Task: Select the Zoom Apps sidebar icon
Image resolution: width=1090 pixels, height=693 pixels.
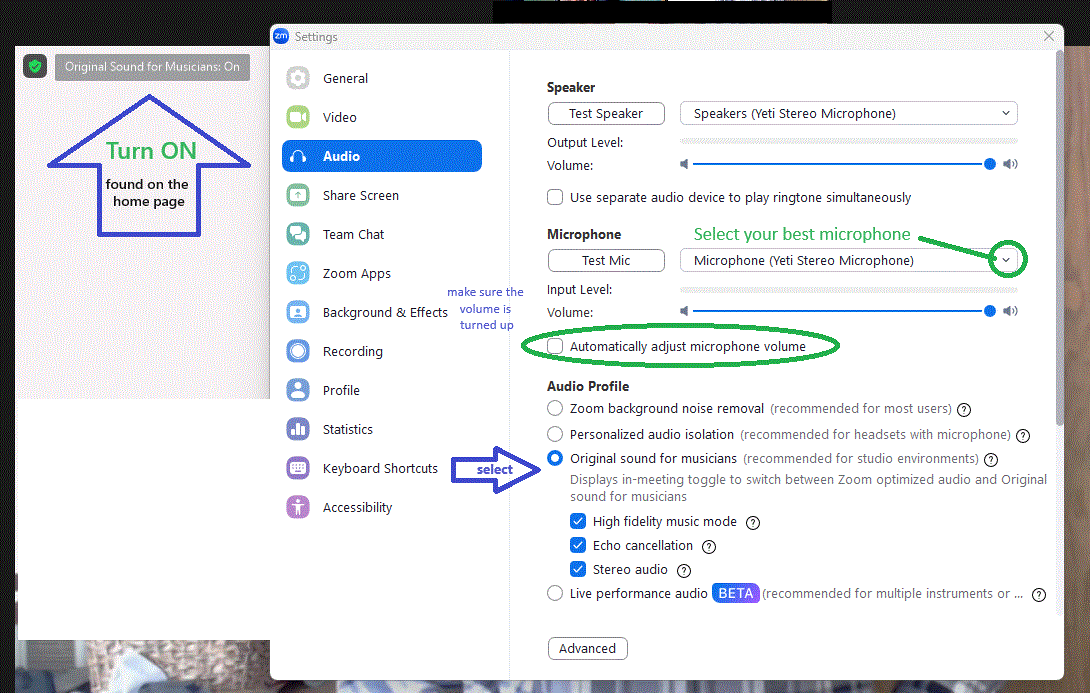Action: pyautogui.click(x=298, y=274)
